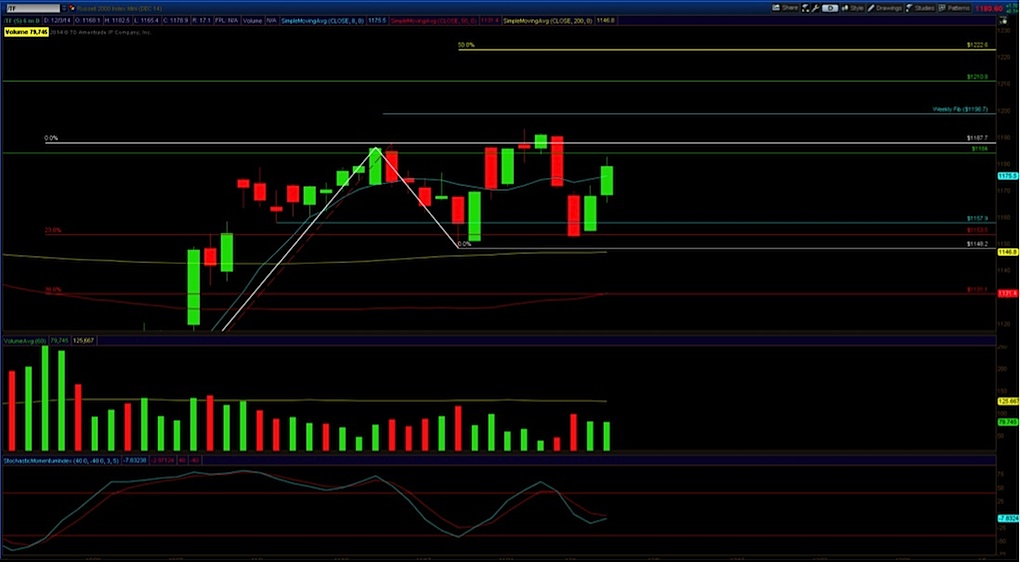Click the quick study flask icon next to Share
Viewport: 1020px width, 563px height.
(805, 8)
